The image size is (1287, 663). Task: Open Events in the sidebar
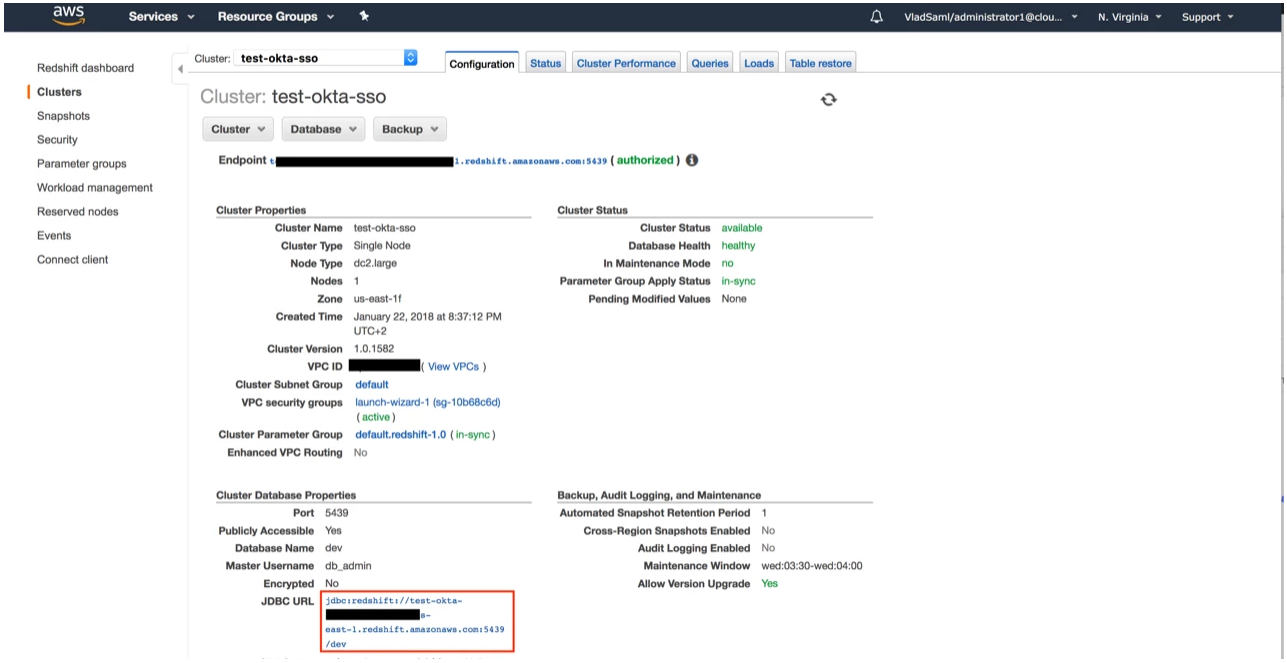click(x=54, y=236)
